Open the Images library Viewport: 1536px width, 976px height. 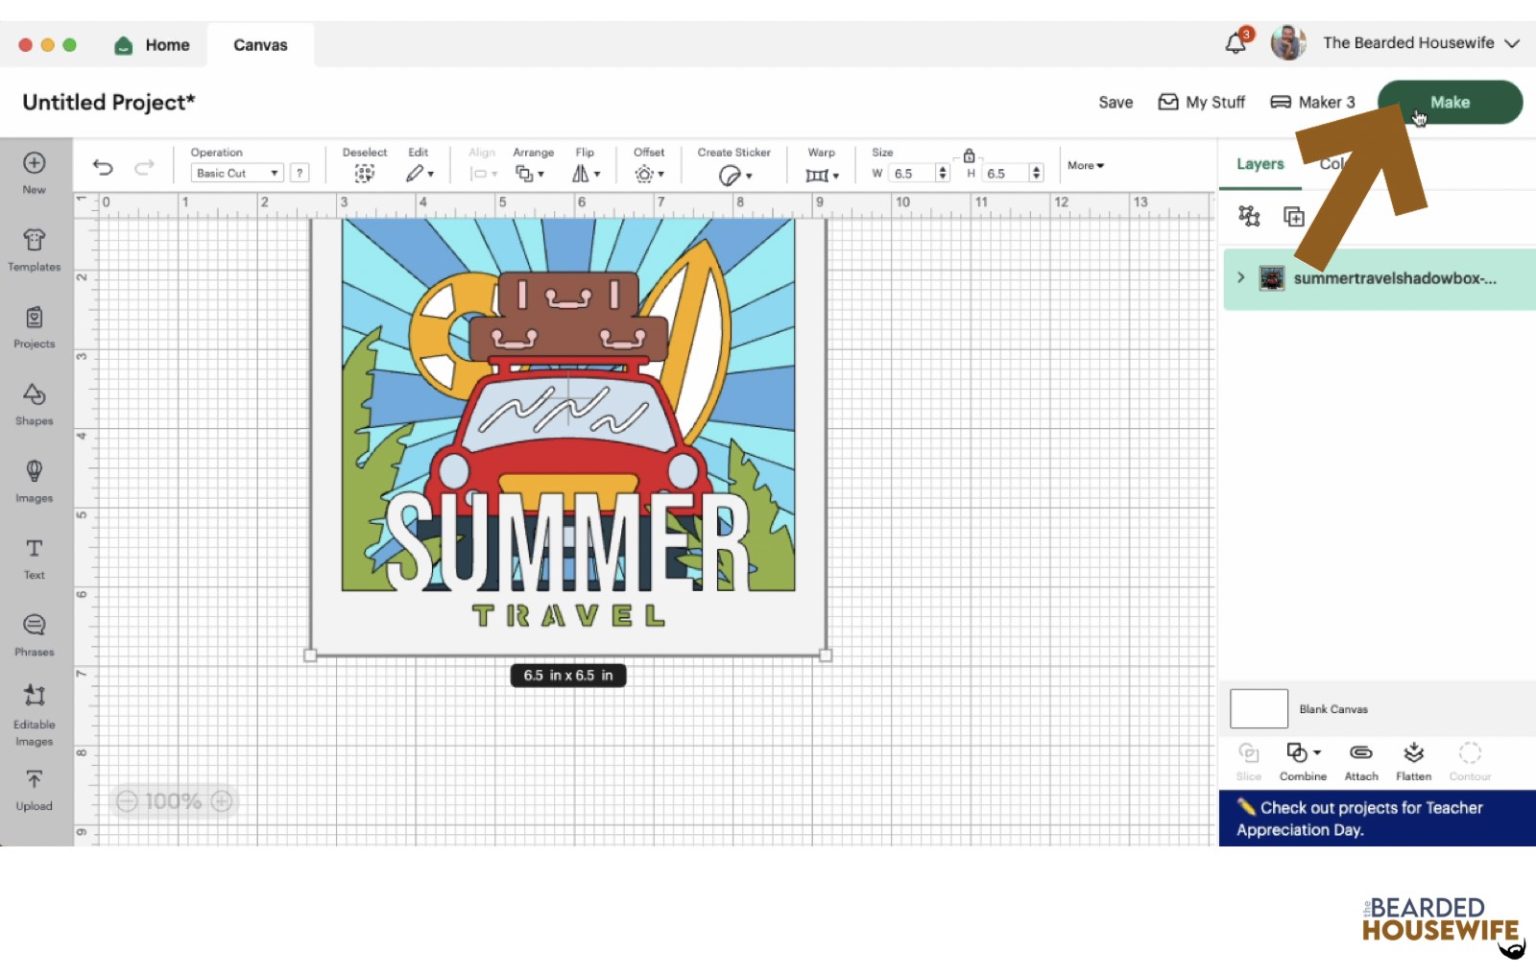(34, 479)
